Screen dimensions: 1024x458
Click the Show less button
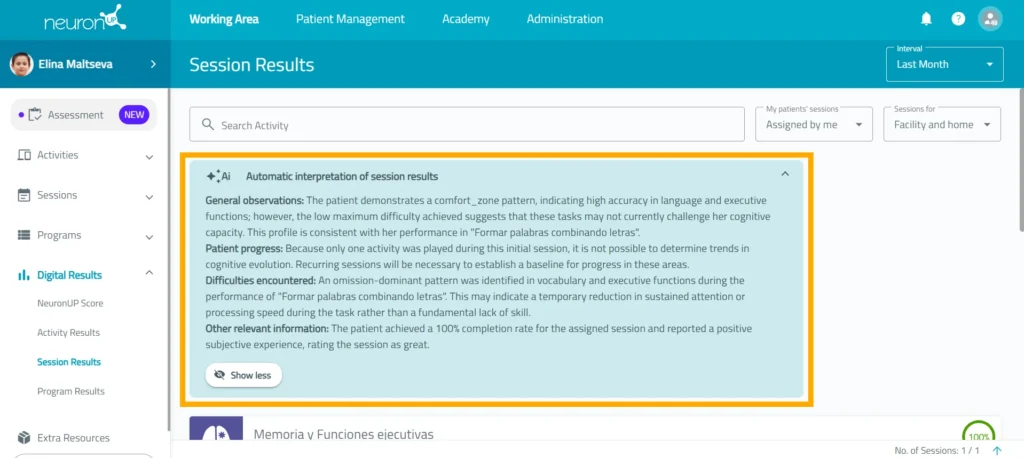click(244, 375)
